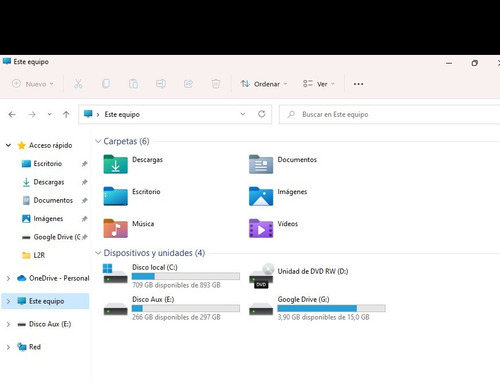Select the Disco local (C:) drive icon
This screenshot has height=383, width=500.
point(115,274)
